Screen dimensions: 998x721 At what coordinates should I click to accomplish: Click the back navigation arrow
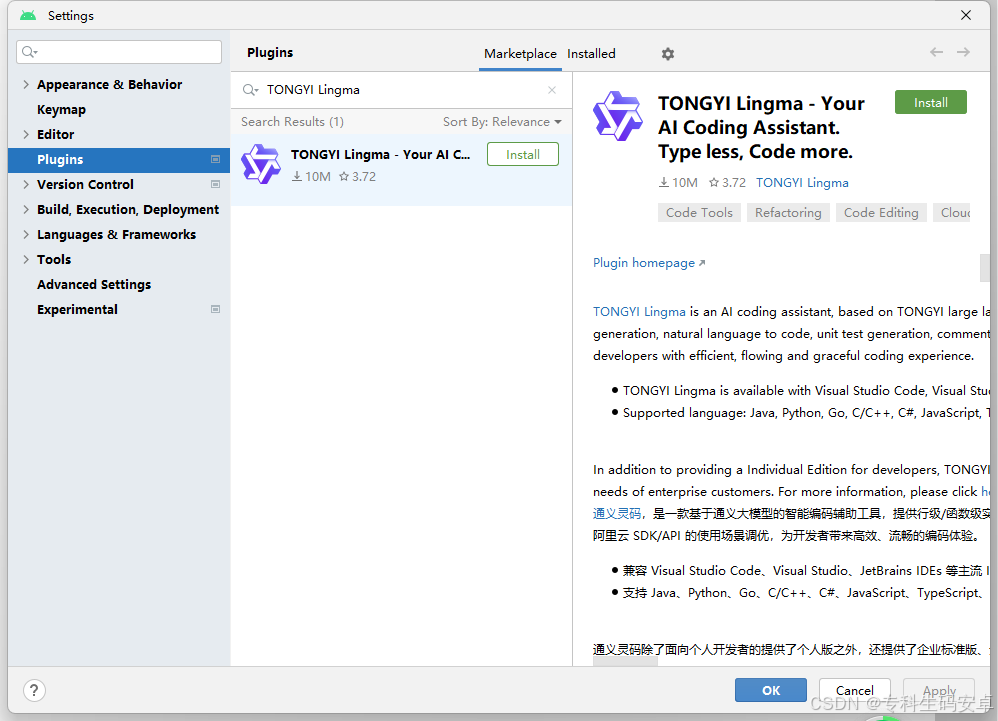tap(936, 52)
